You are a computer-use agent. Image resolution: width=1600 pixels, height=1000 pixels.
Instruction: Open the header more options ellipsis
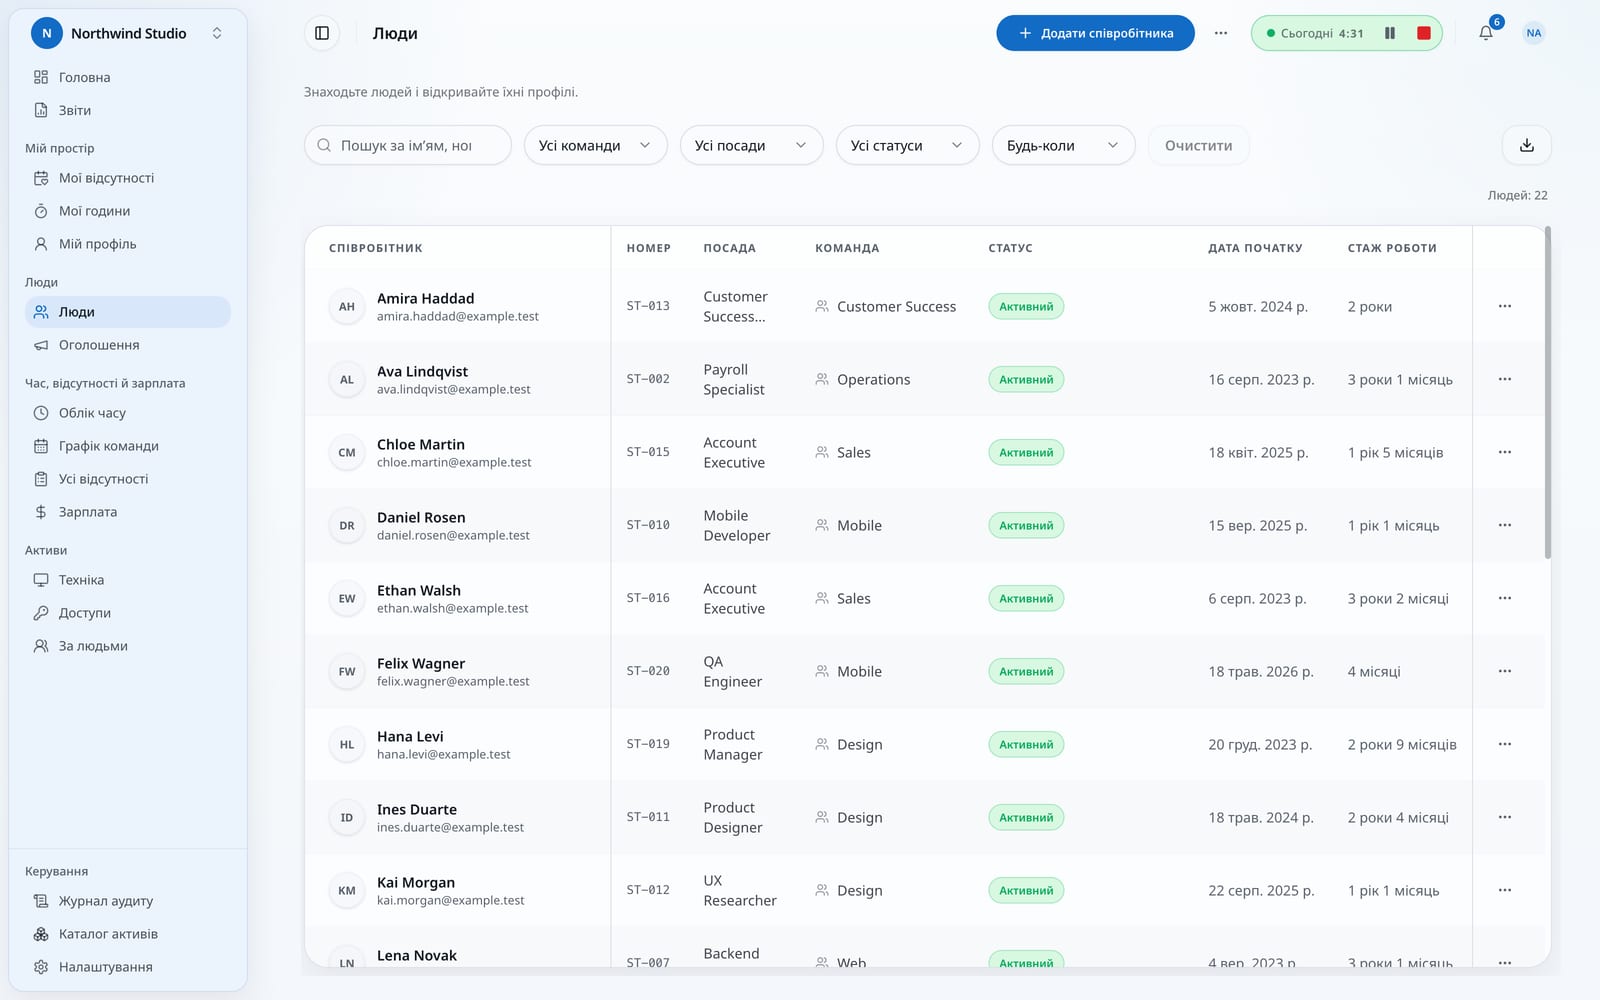(x=1221, y=33)
